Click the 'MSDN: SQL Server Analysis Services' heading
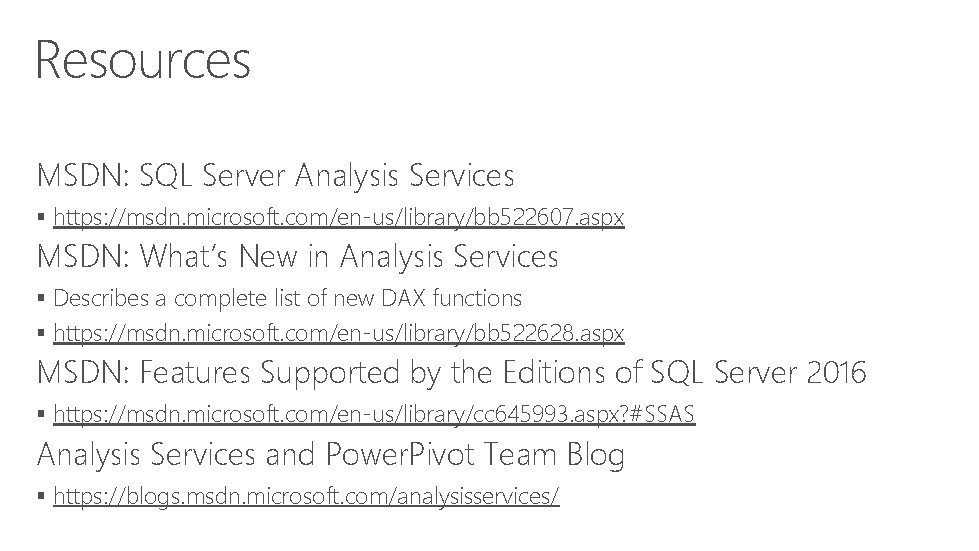Screen dimensions: 979x551 point(275,175)
